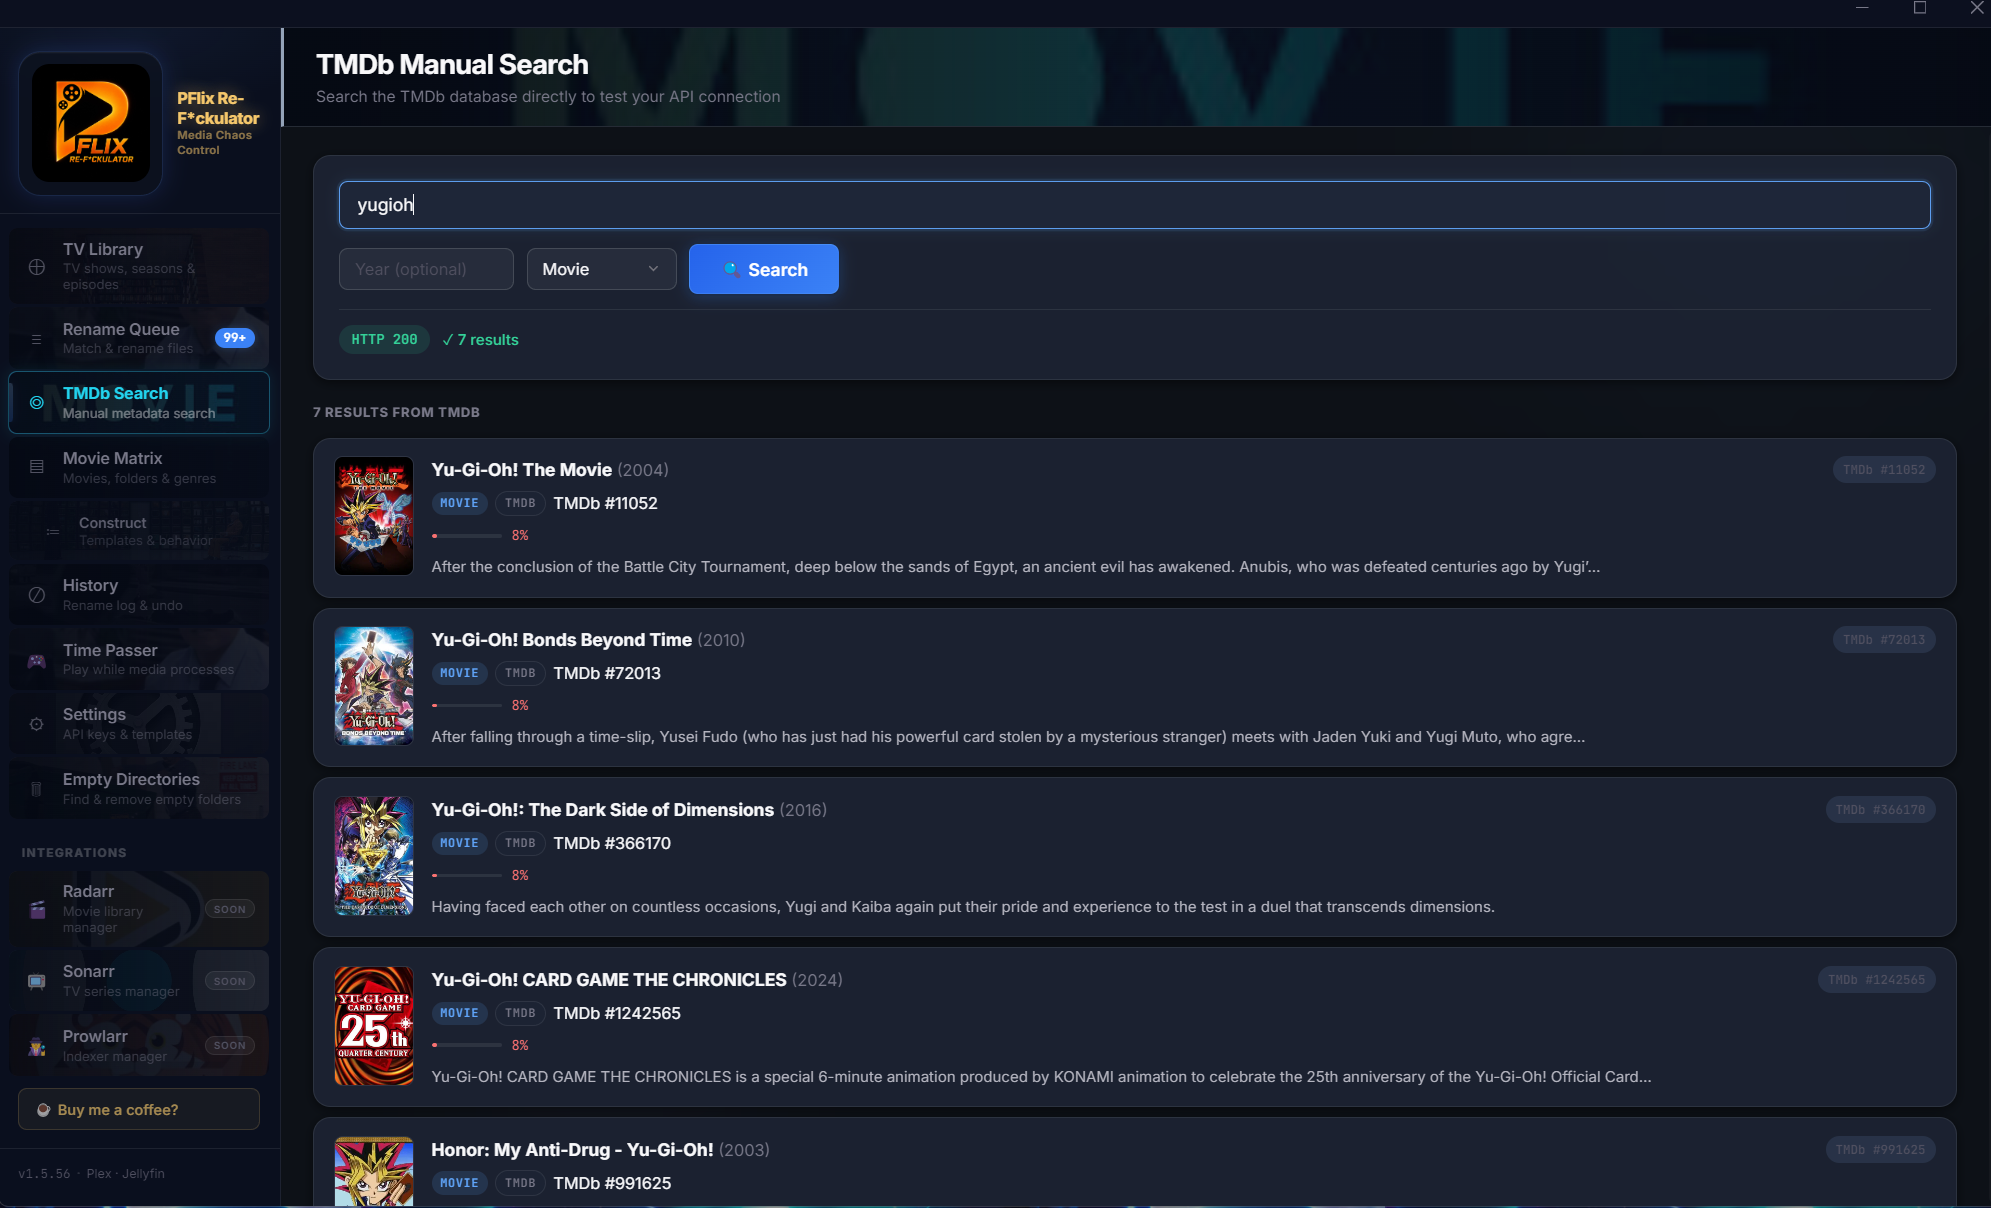Click the MOVIE tag on Dark Side of Dimensions
This screenshot has width=1991, height=1208.
460,843
